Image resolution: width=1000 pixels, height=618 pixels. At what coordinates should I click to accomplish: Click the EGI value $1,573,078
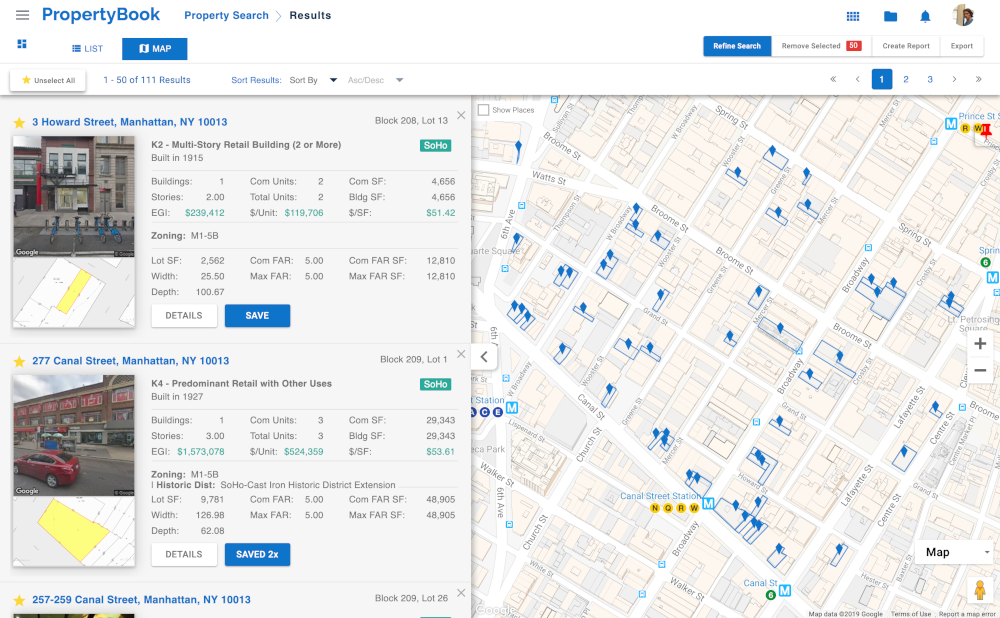(201, 452)
